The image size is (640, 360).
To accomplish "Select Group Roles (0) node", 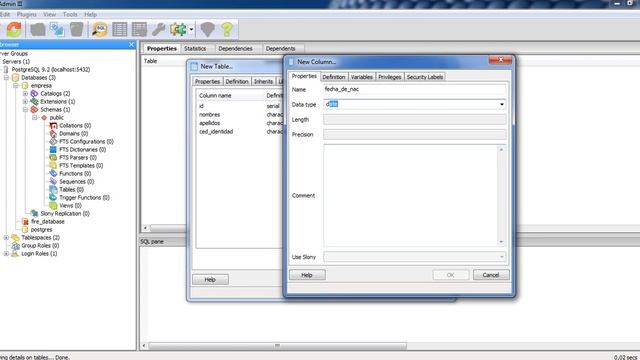I will click(x=40, y=245).
